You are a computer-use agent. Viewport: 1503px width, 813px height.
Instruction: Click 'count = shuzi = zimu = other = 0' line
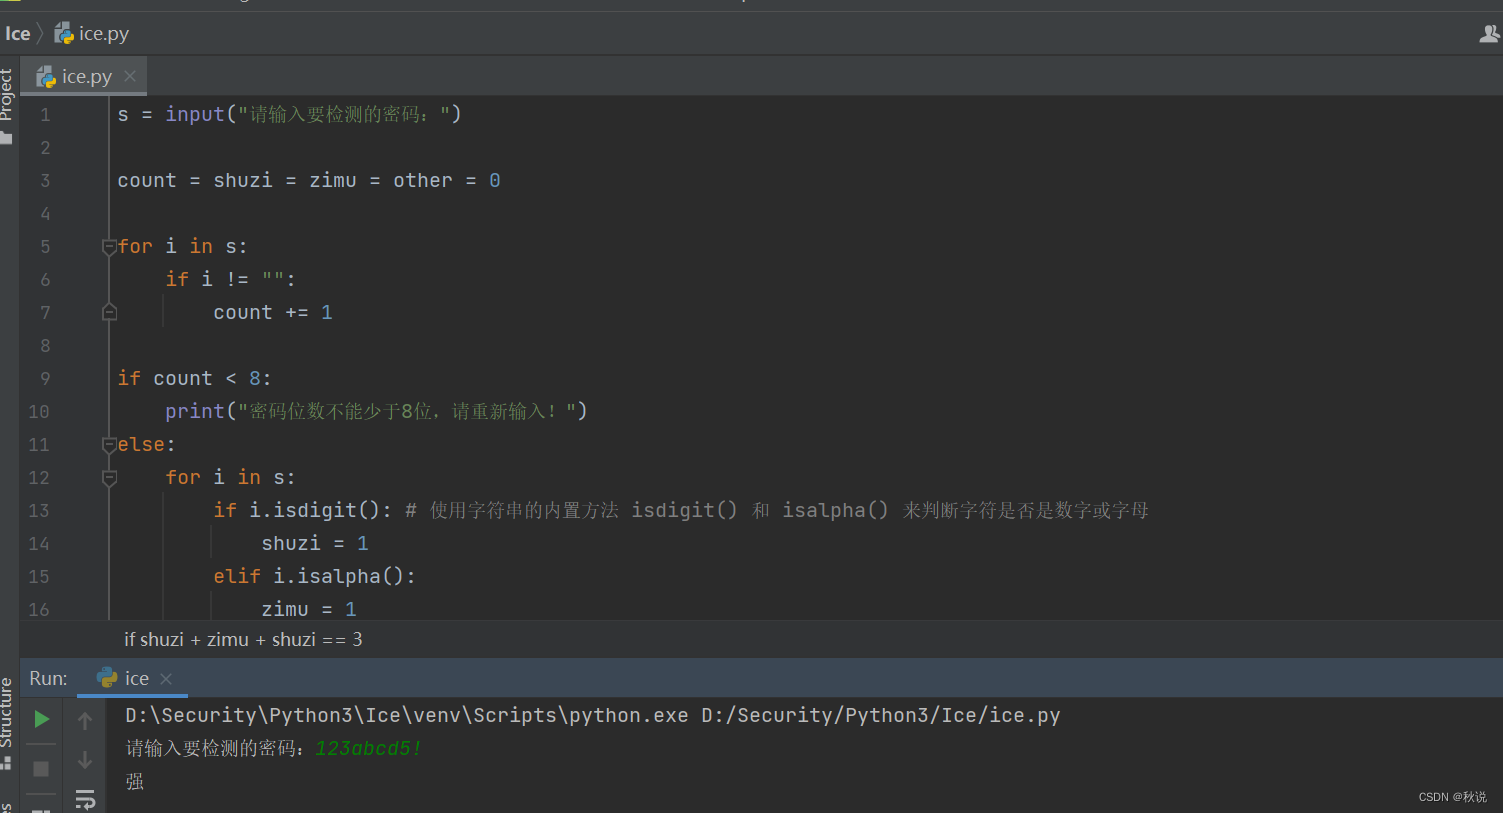coord(309,181)
